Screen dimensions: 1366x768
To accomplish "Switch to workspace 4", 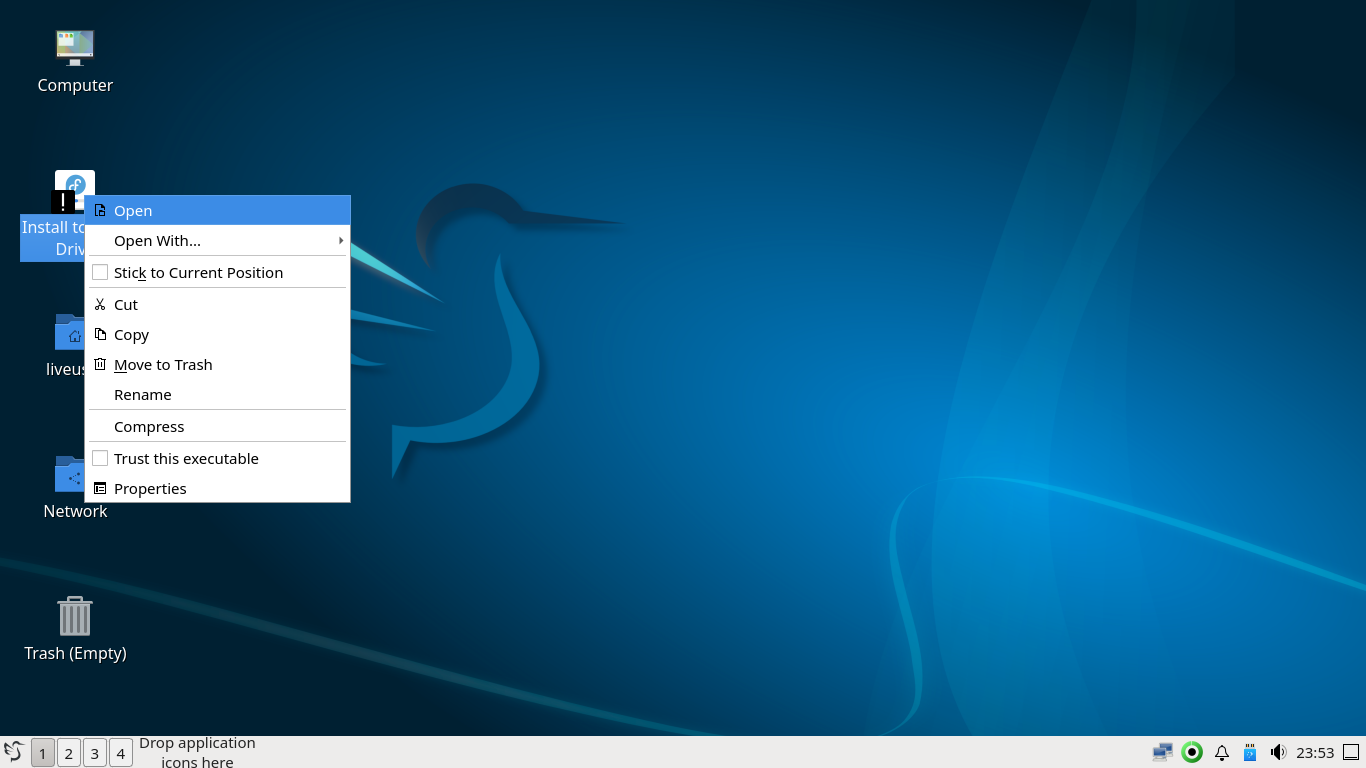I will click(x=121, y=753).
